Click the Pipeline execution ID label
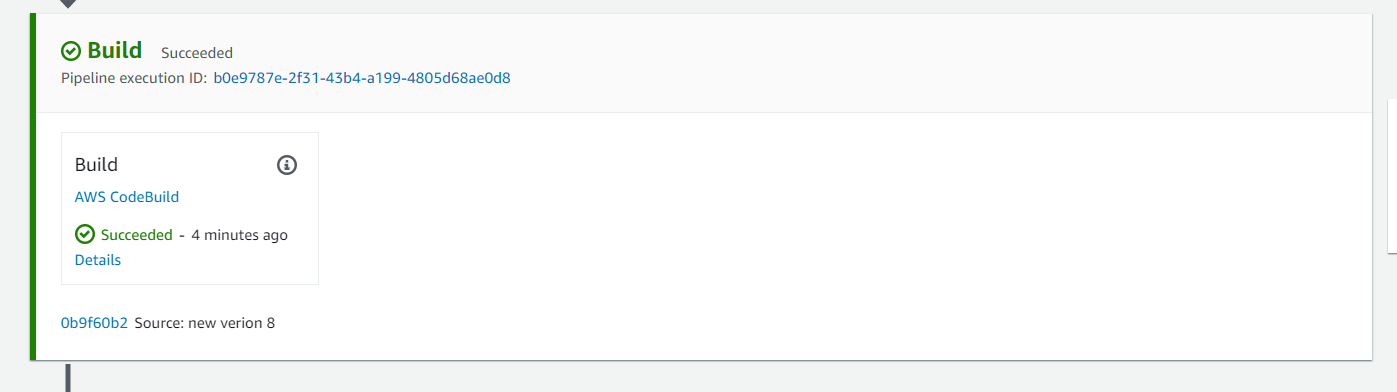Screen dimensions: 1397x392 coord(134,77)
